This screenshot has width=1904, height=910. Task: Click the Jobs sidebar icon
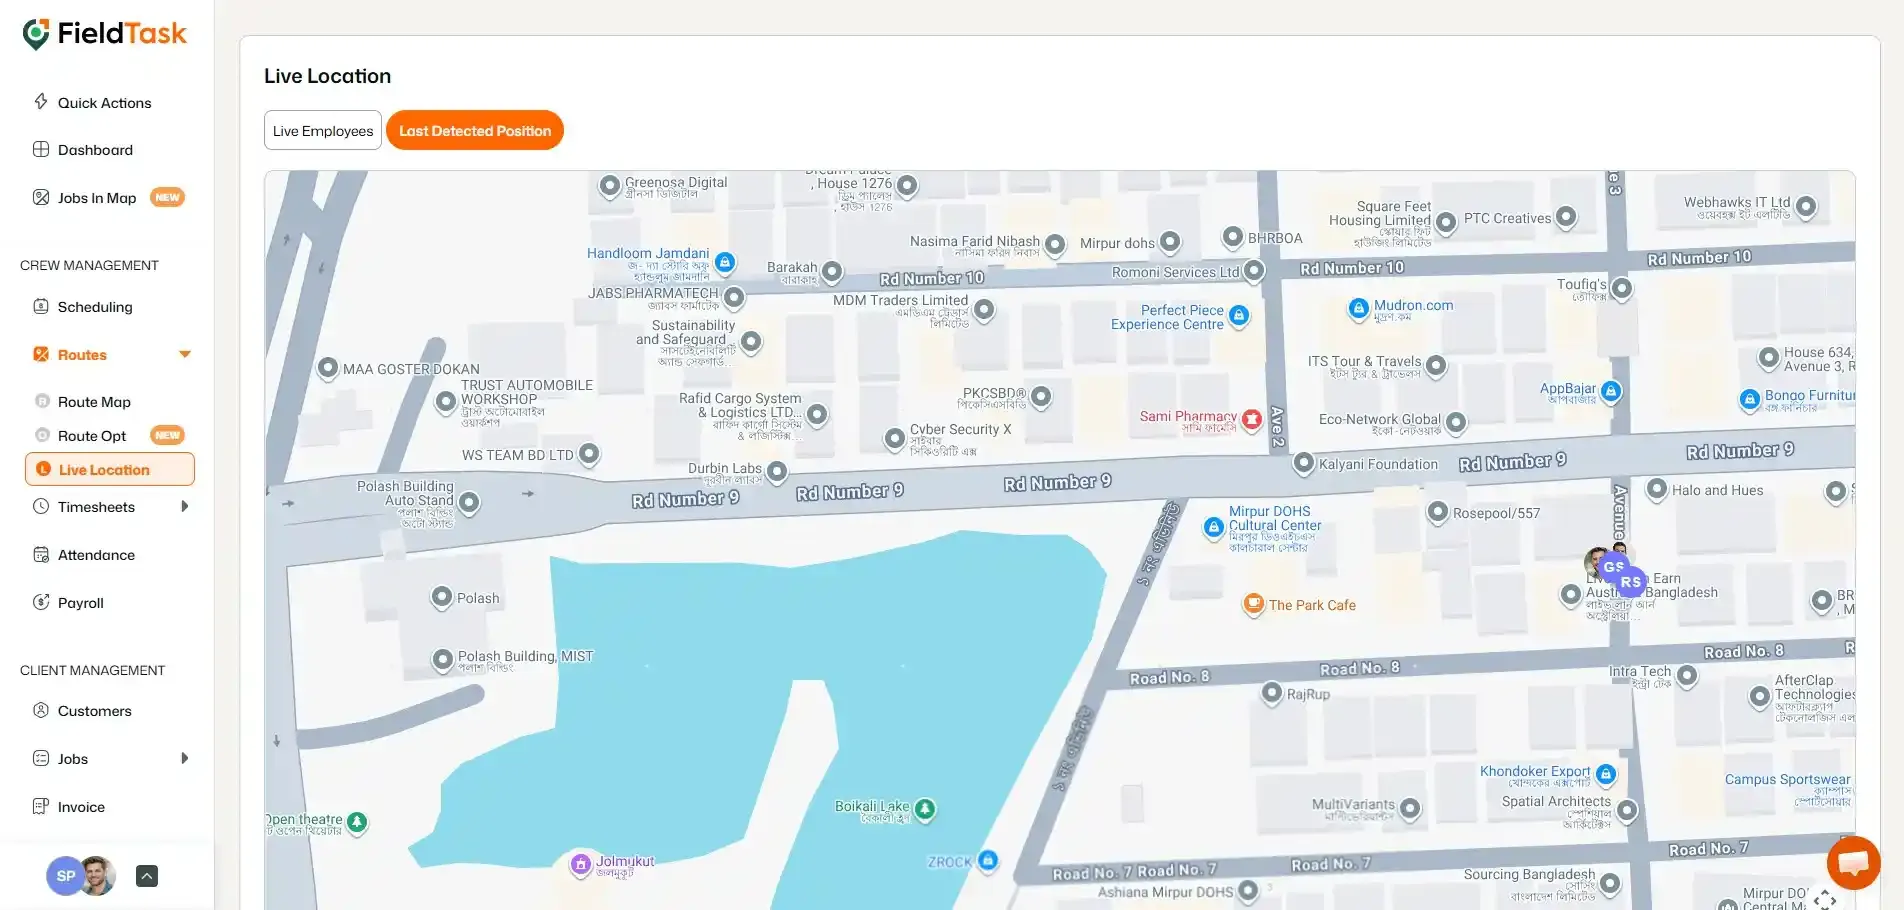click(41, 758)
